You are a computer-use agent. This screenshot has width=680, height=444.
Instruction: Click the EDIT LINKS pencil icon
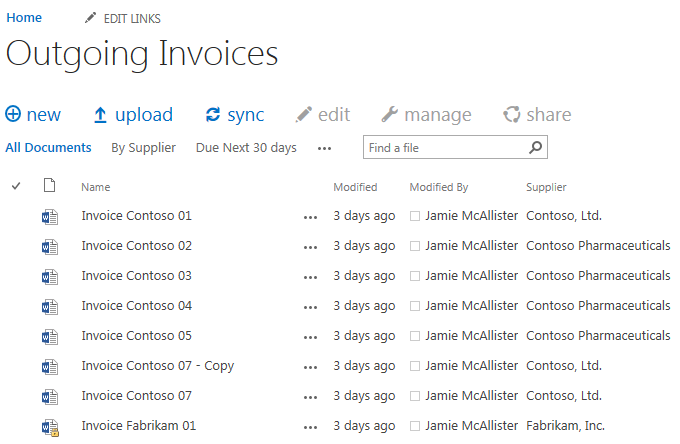(90, 18)
